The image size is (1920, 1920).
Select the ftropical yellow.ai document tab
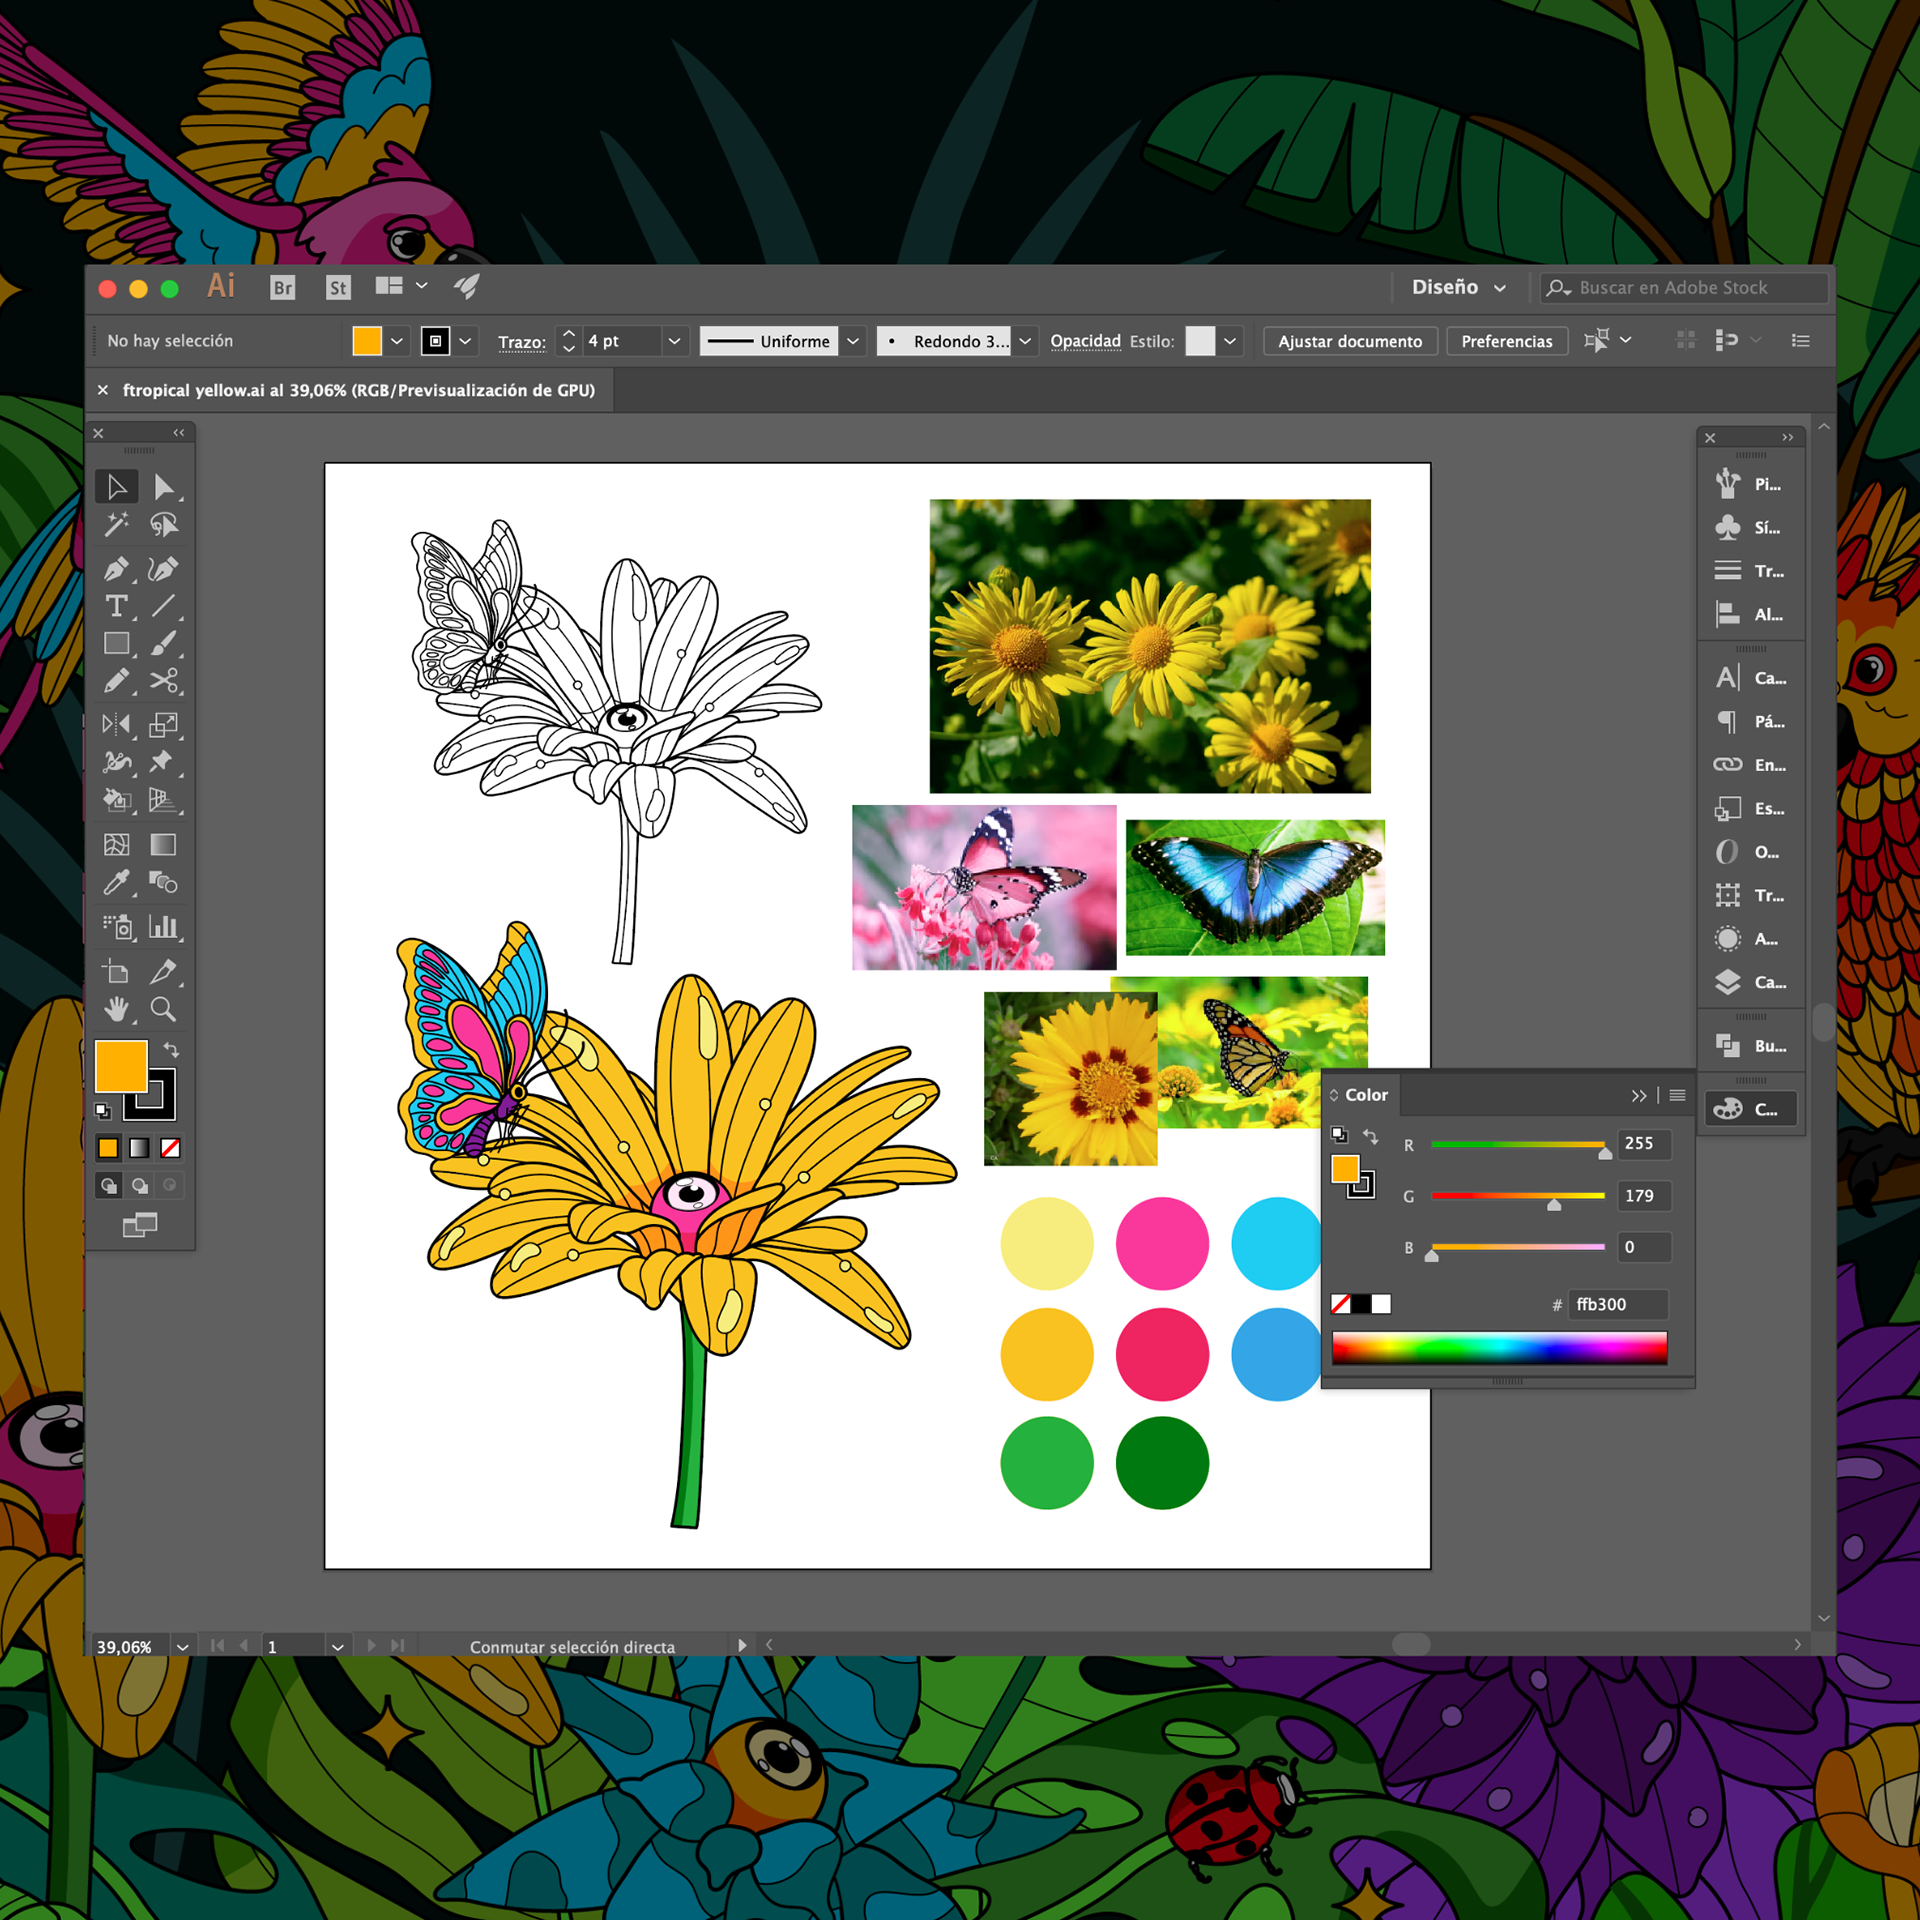coord(358,390)
